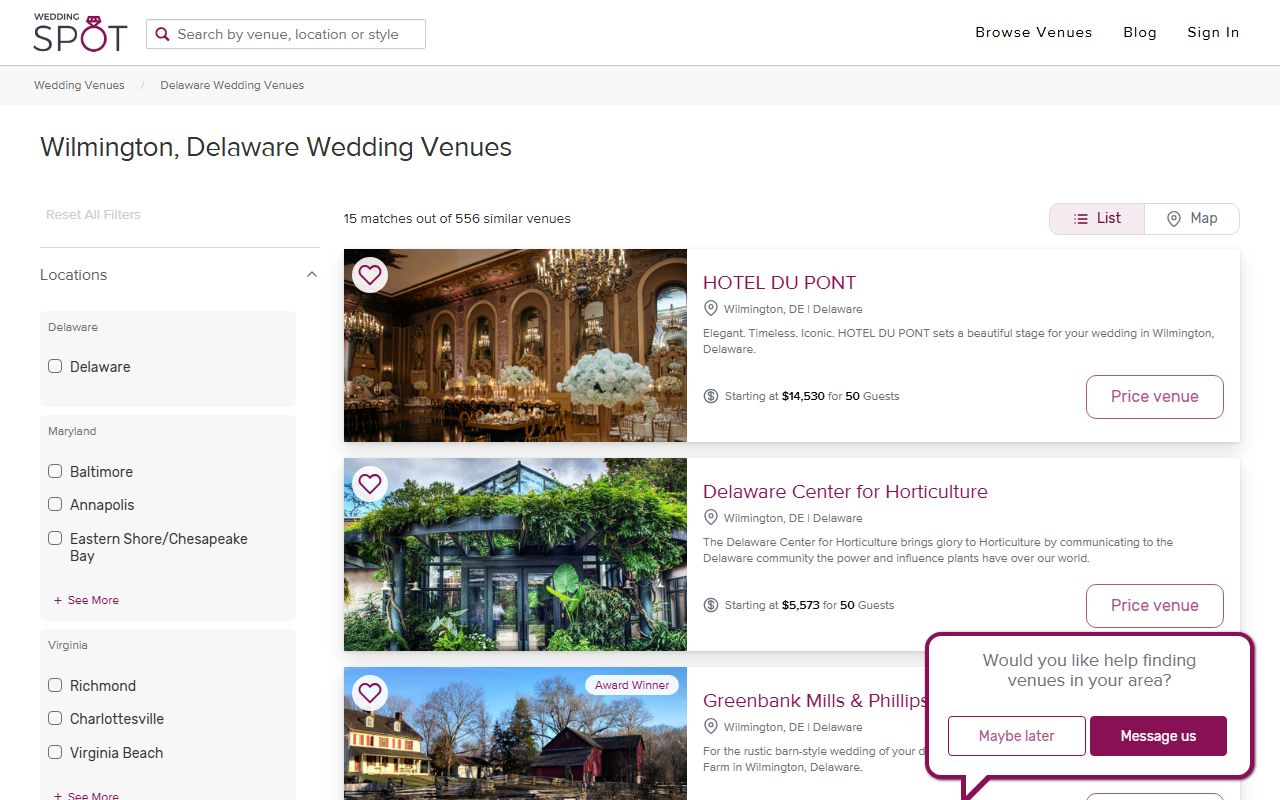Image resolution: width=1280 pixels, height=800 pixels.
Task: Tick the Baltimore location checkbox
Action: tap(55, 471)
